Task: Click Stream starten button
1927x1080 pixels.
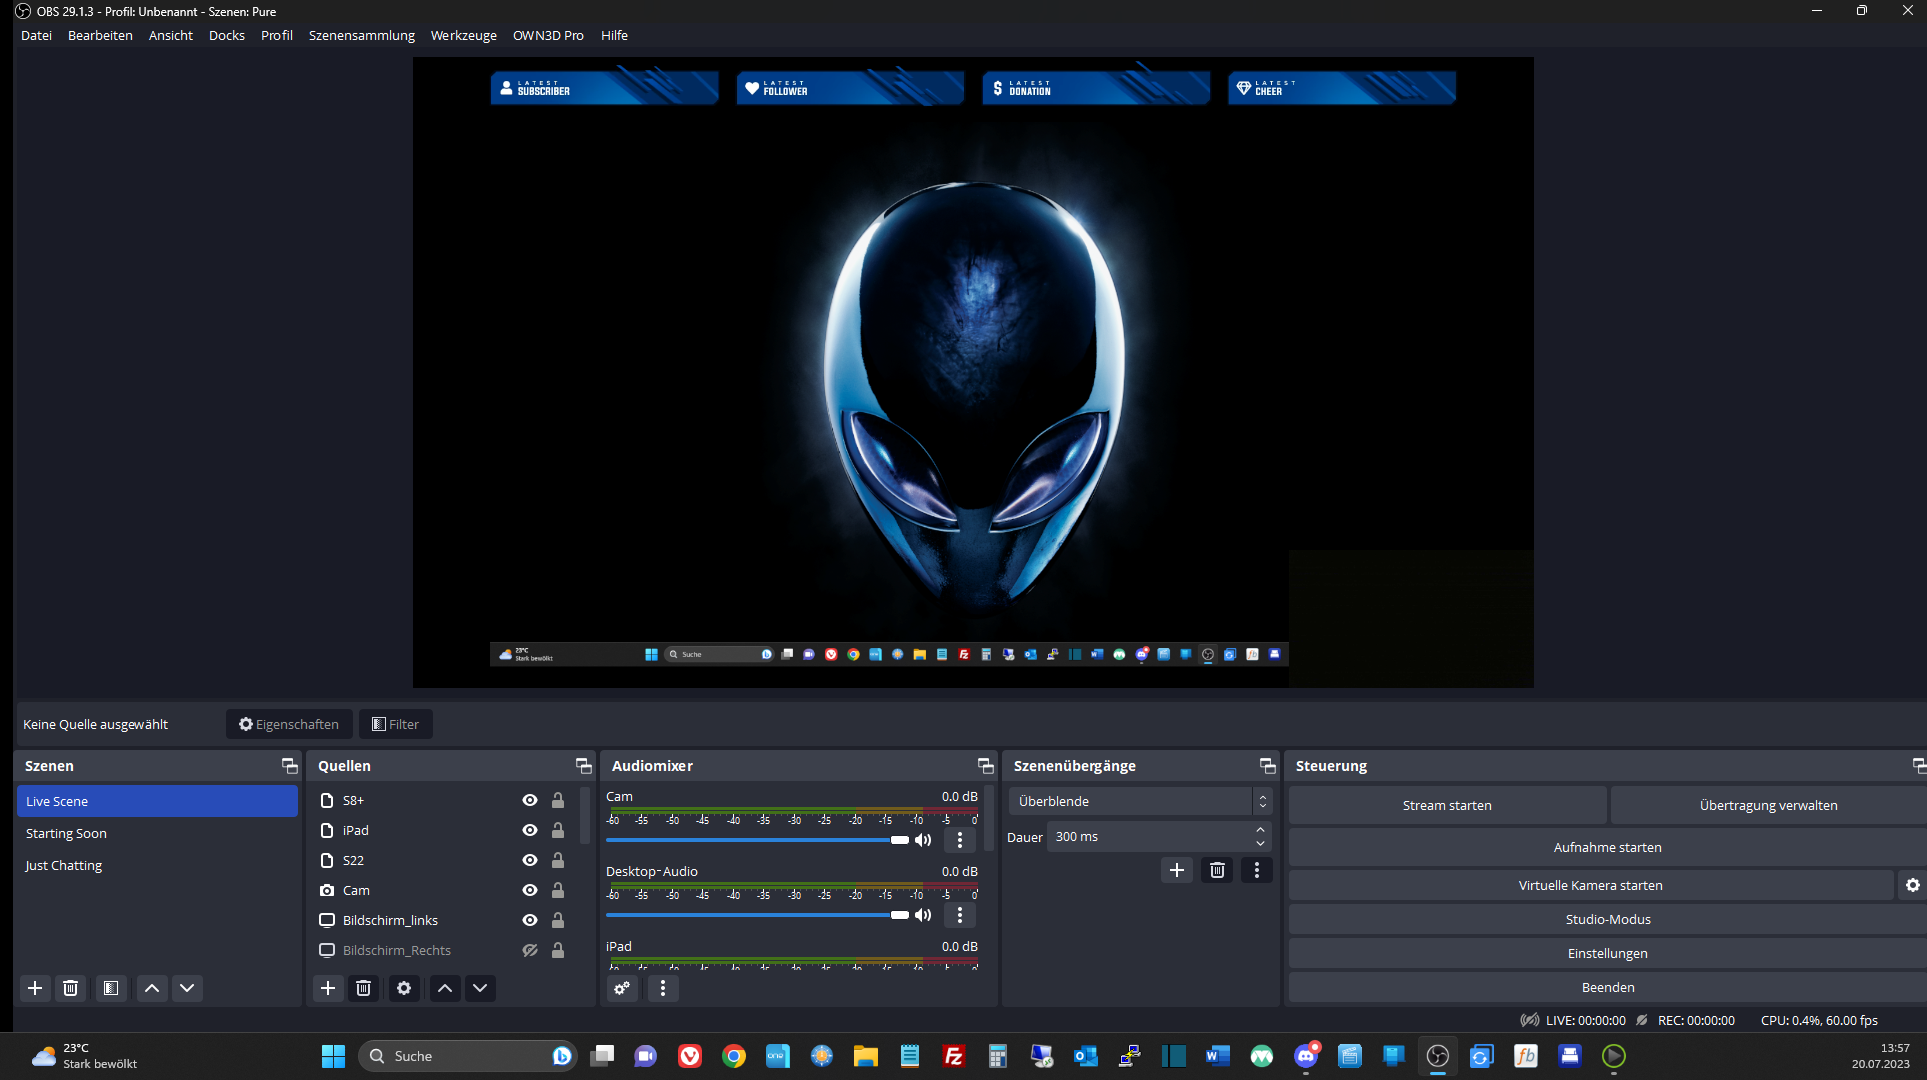Action: coord(1447,805)
